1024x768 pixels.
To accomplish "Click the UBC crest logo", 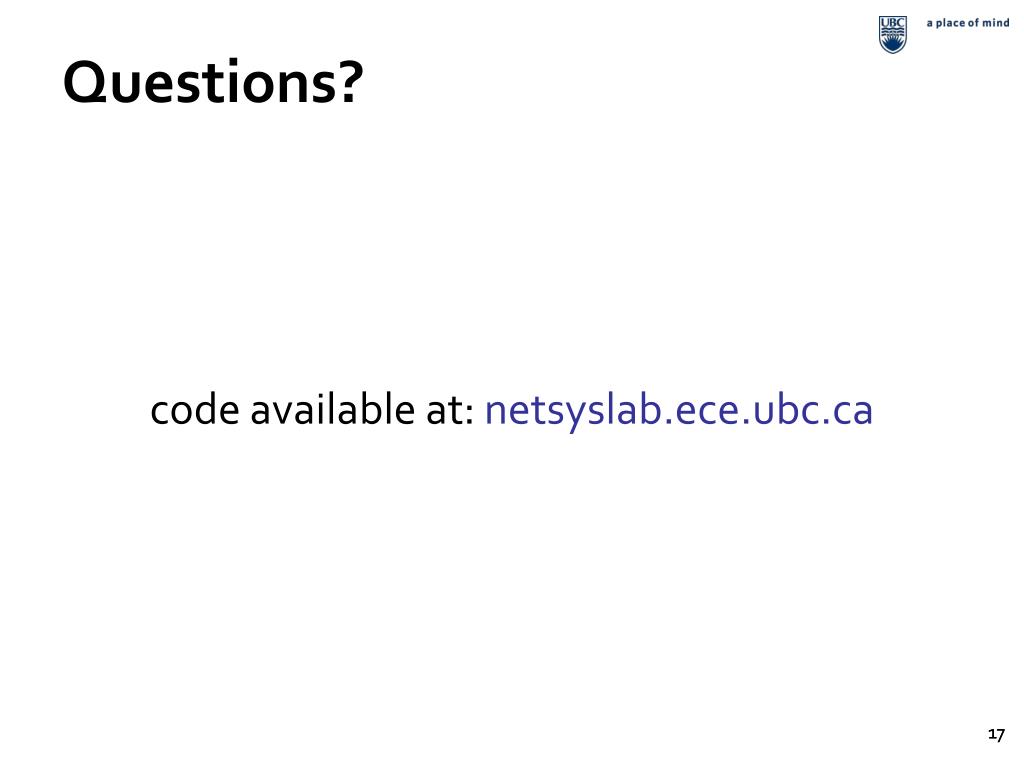I will pos(892,35).
